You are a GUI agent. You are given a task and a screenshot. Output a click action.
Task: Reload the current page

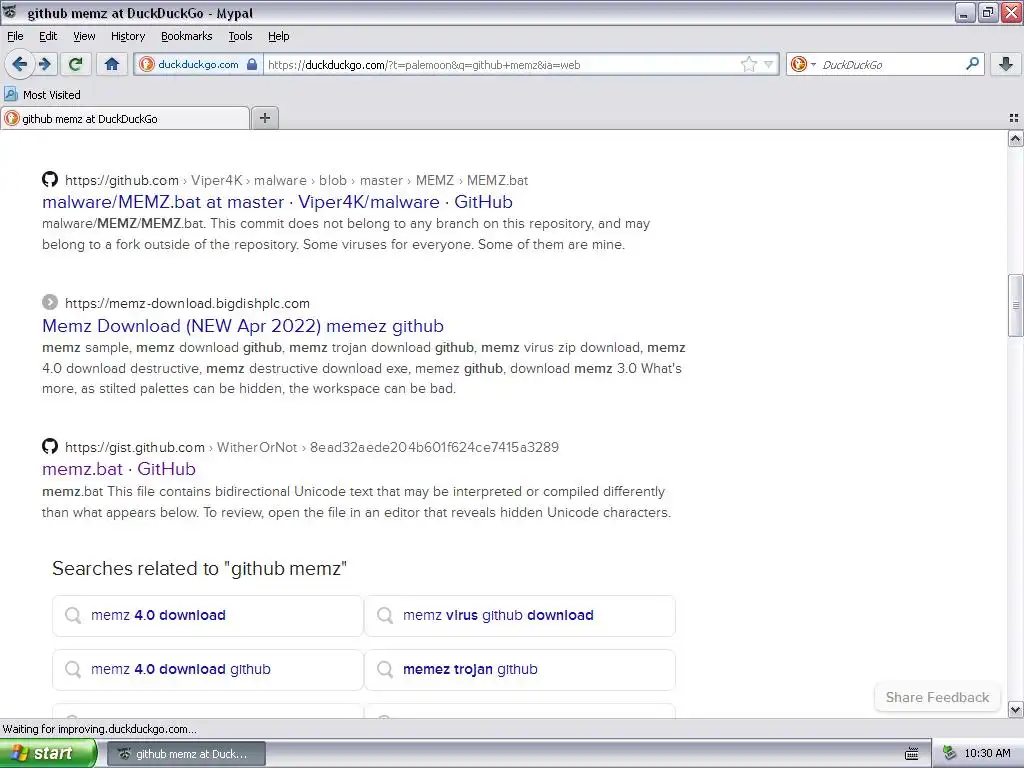coord(76,64)
